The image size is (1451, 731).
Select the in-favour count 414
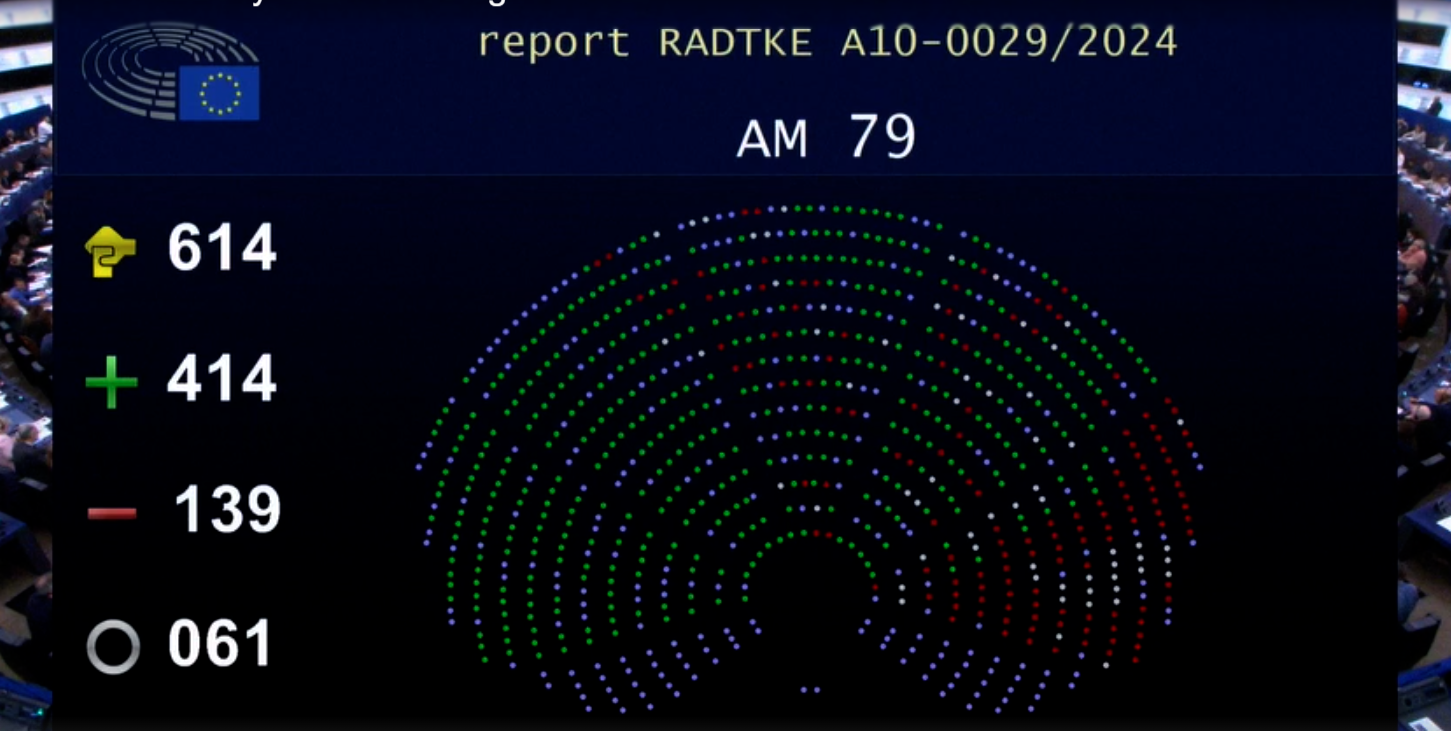tap(221, 380)
